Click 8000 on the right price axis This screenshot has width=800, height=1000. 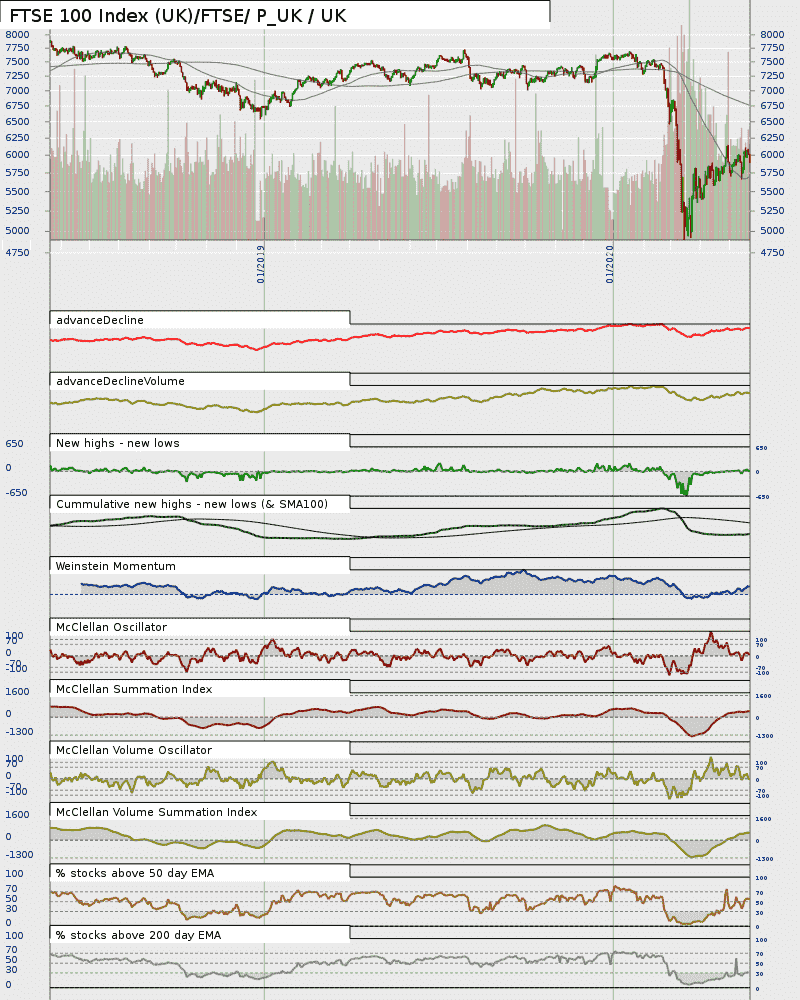772,34
